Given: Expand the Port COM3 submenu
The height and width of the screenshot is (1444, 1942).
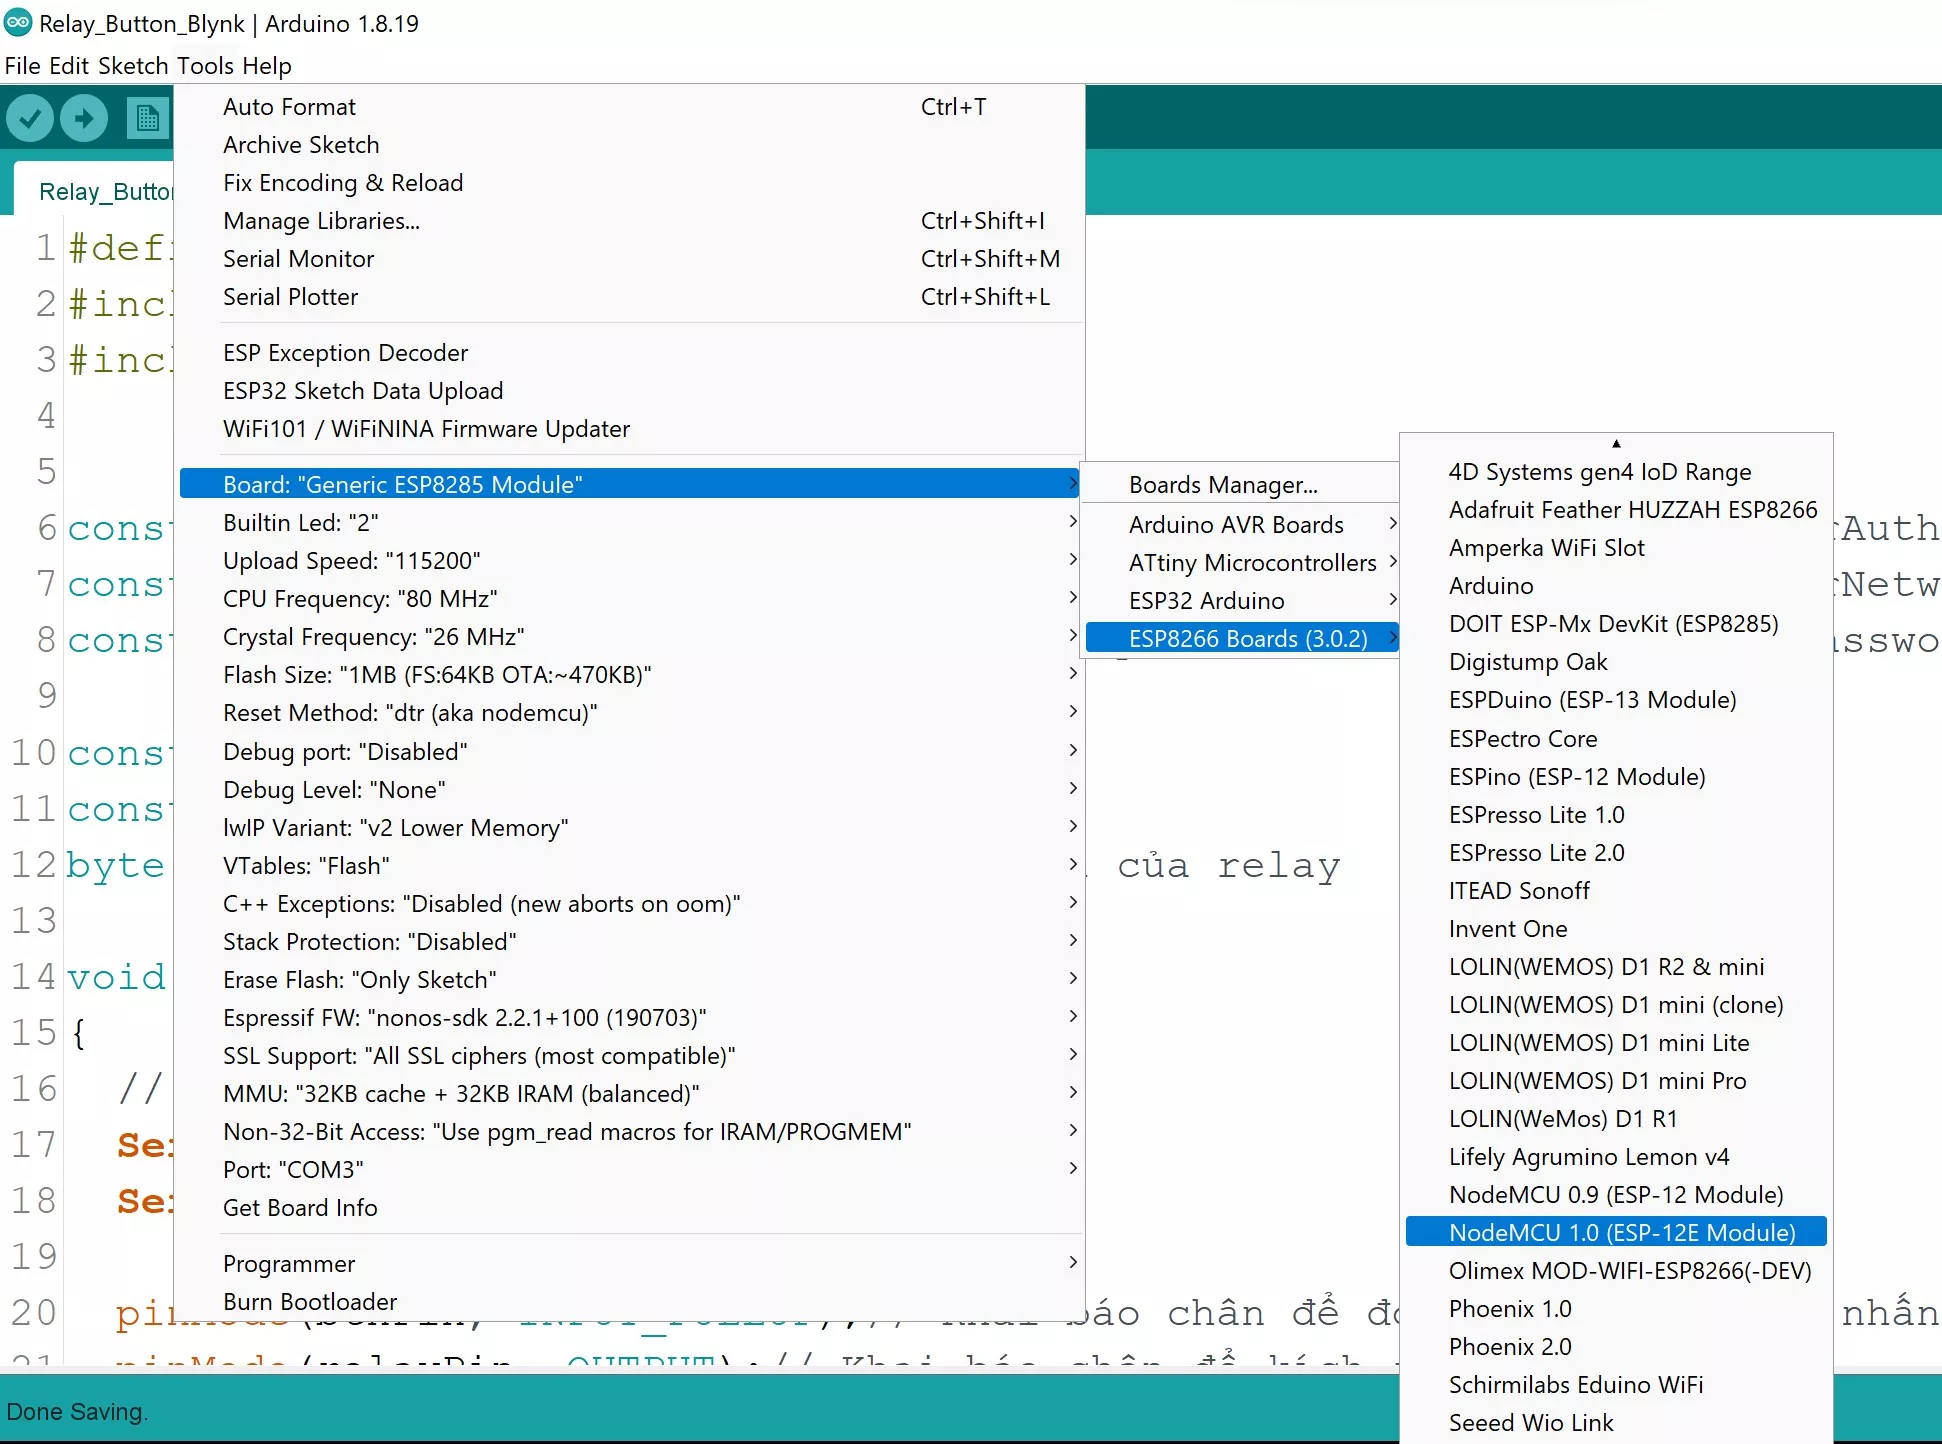Looking at the screenshot, I should [x=630, y=1170].
